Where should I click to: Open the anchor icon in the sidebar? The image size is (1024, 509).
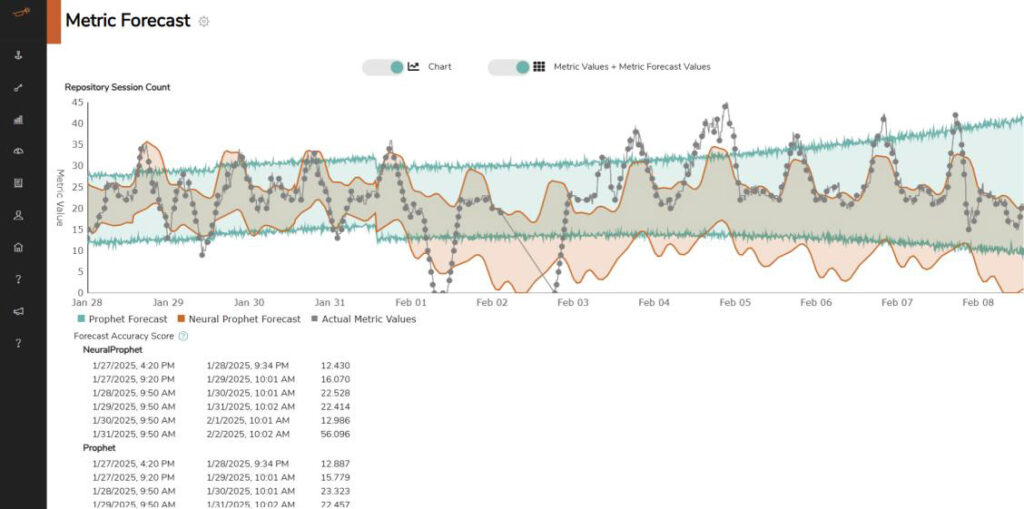pos(19,55)
